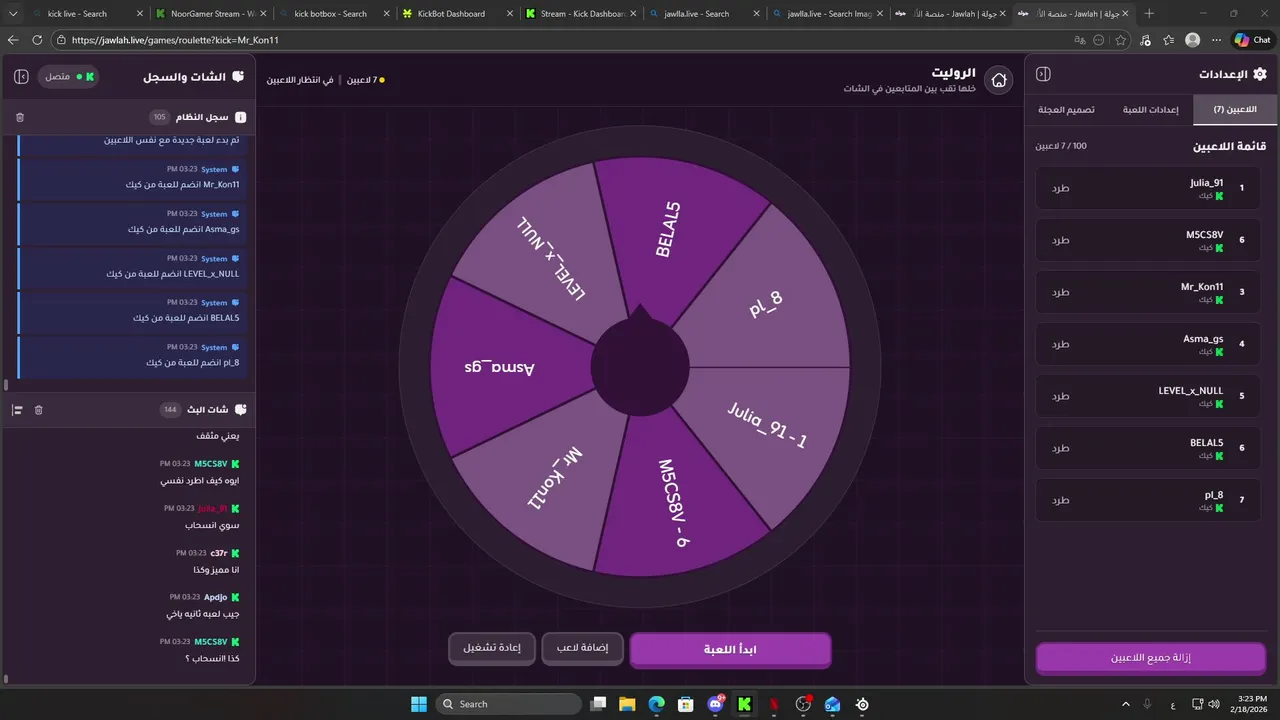Reload the page with the refresh icon
The width and height of the screenshot is (1280, 720).
(38, 40)
